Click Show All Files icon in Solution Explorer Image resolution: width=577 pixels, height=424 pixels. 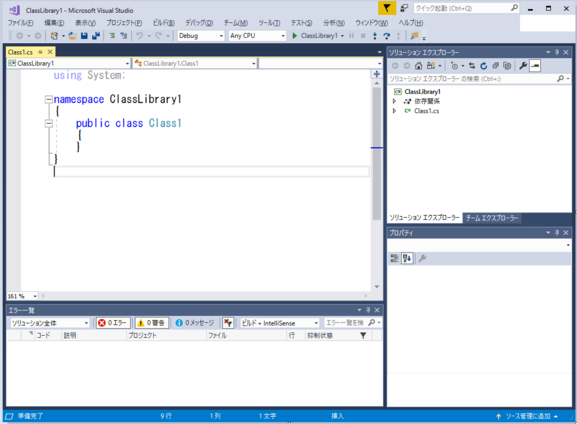pyautogui.click(x=507, y=66)
